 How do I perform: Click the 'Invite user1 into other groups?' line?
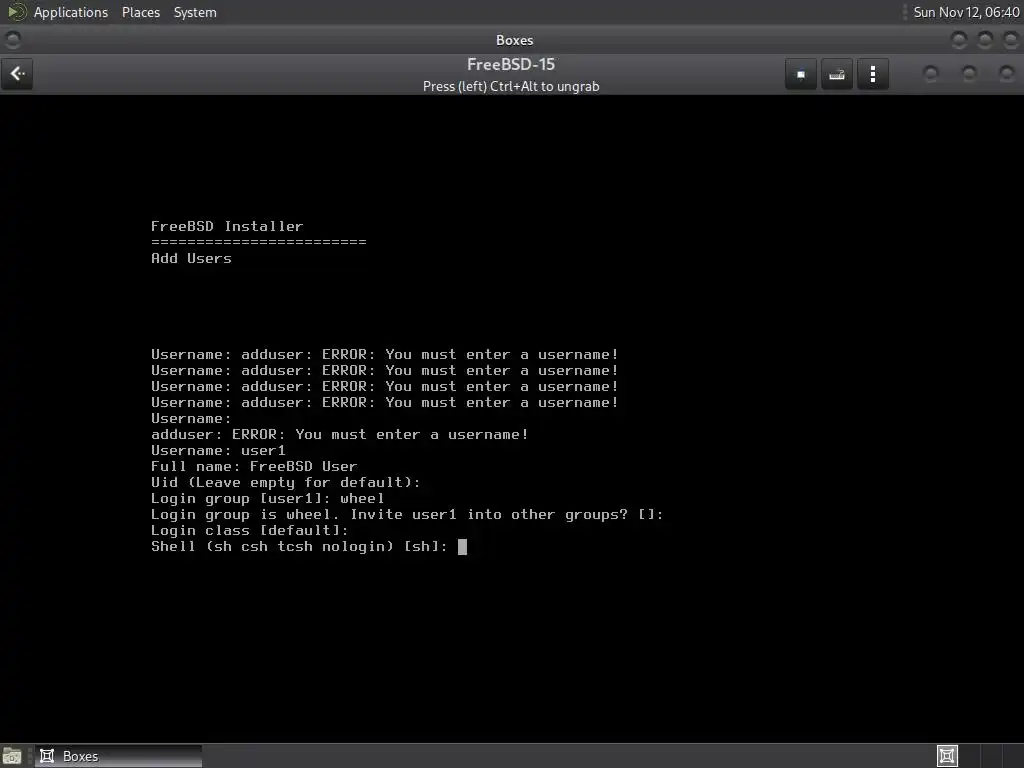[408, 515]
